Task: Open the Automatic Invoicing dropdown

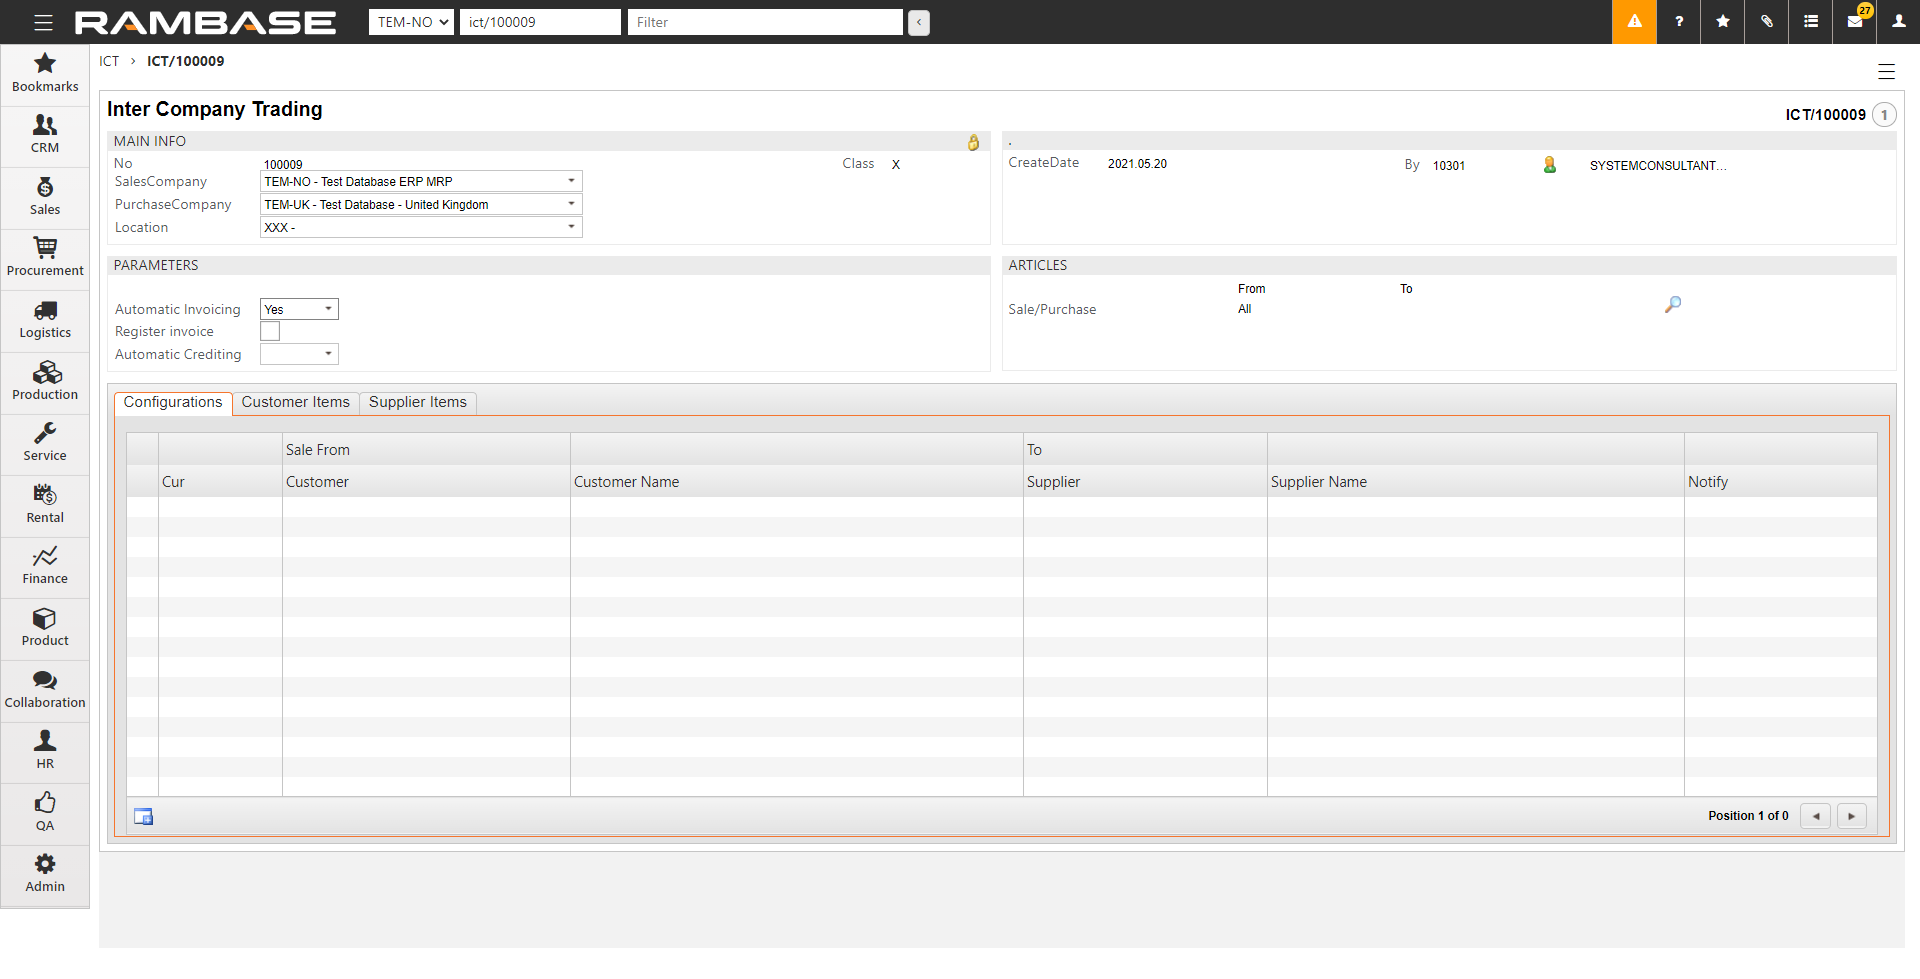Action: point(328,309)
